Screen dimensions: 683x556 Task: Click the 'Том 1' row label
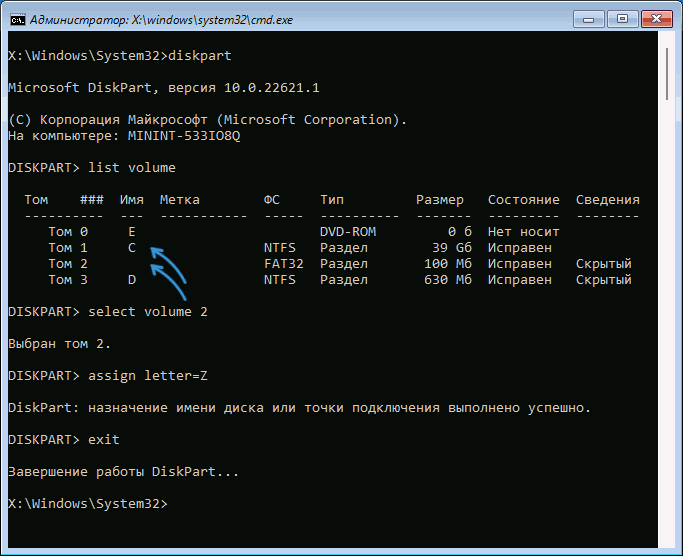pos(68,248)
